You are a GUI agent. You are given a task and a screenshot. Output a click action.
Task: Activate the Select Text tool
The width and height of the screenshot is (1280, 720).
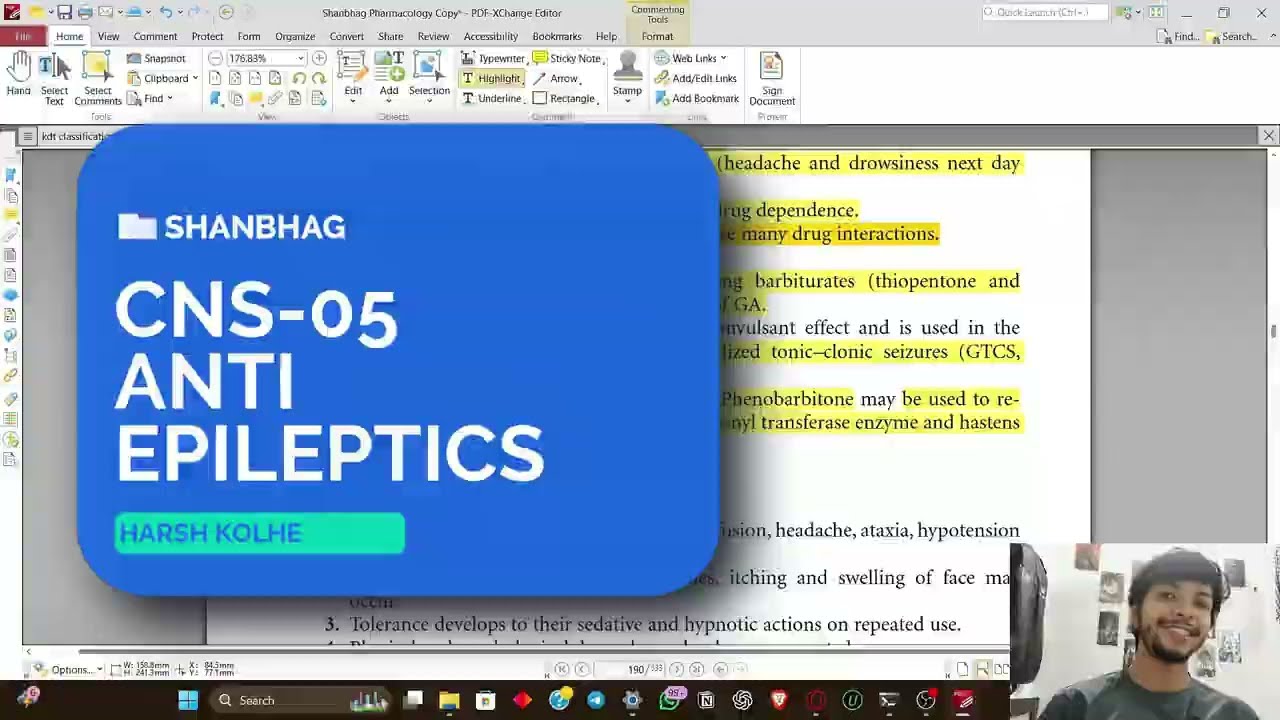point(54,79)
